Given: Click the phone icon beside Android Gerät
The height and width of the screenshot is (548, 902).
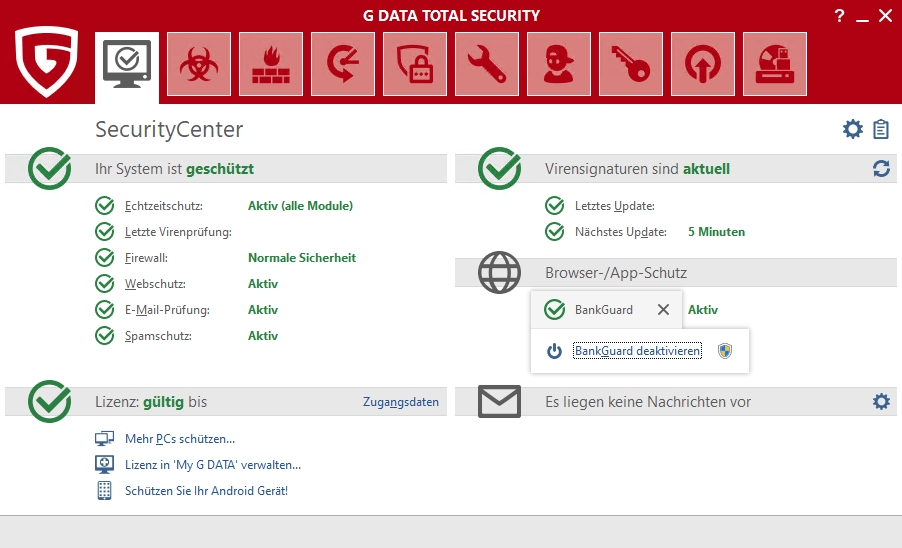Looking at the screenshot, I should (x=104, y=490).
